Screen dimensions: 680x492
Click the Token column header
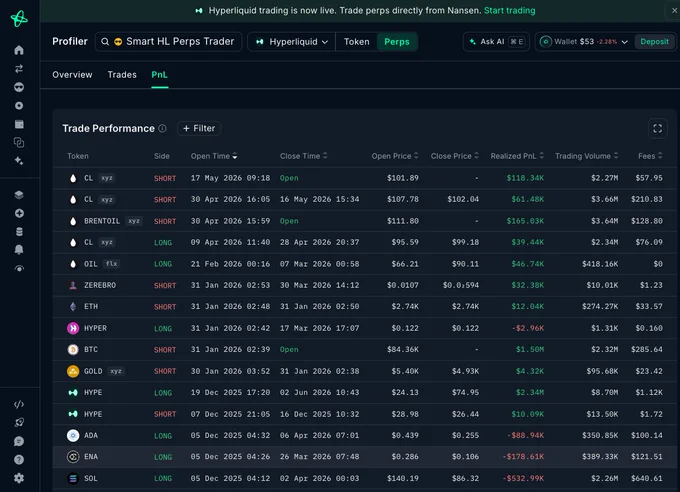[x=78, y=156]
